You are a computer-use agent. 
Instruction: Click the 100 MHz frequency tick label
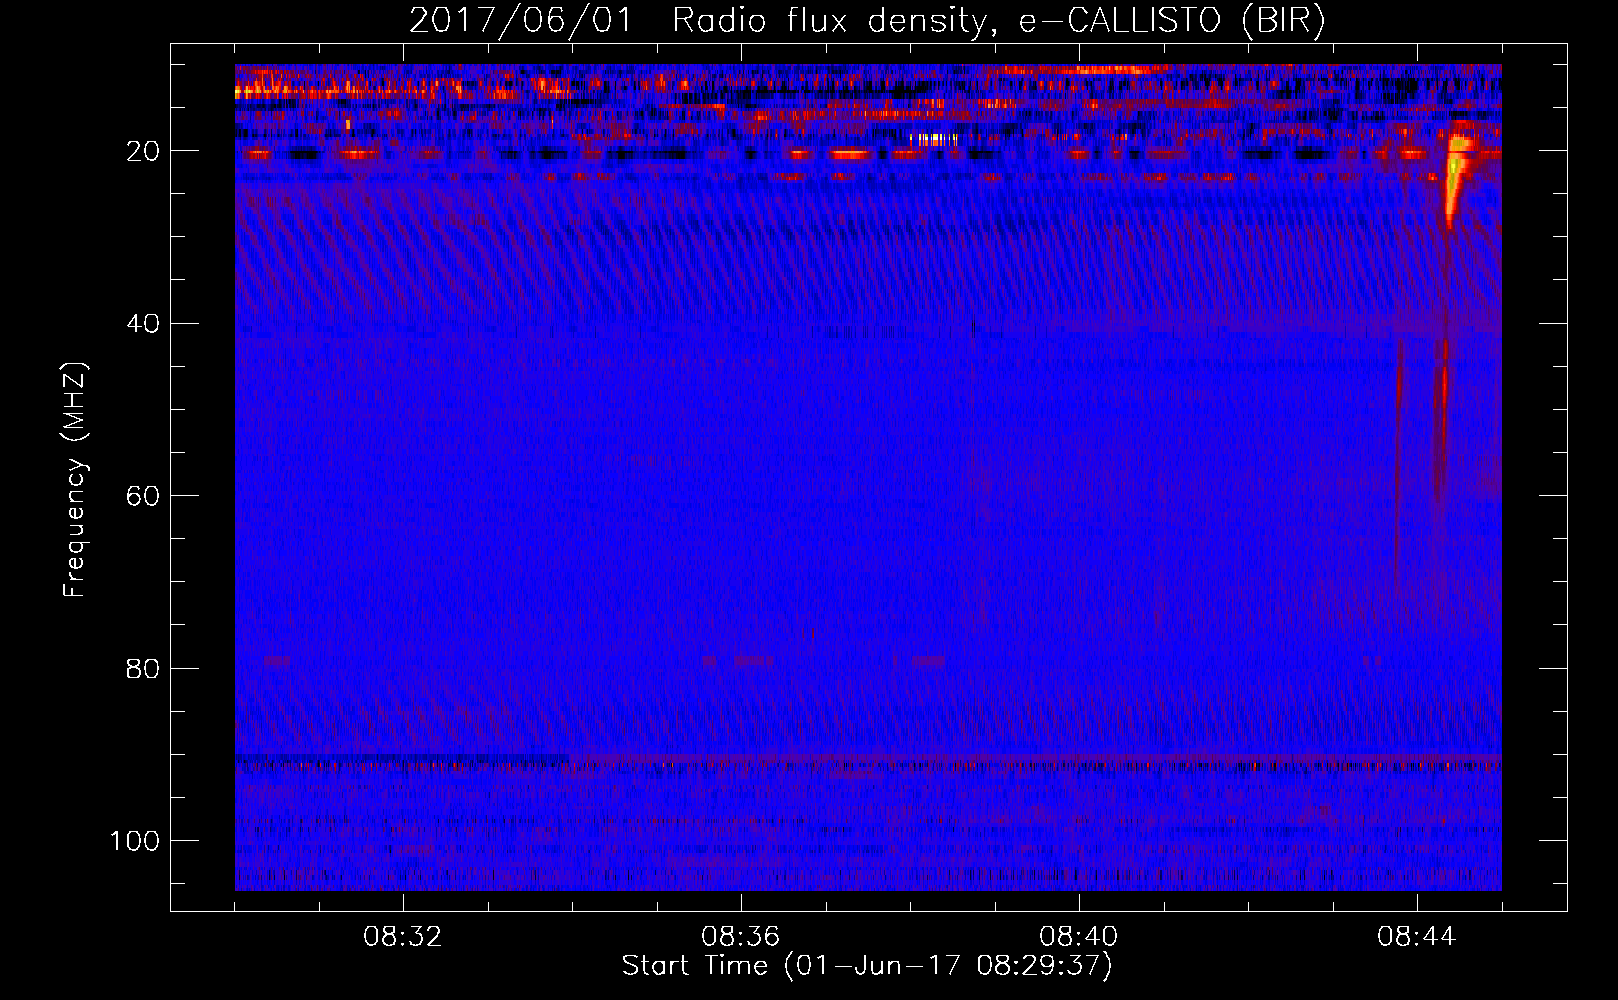point(135,841)
